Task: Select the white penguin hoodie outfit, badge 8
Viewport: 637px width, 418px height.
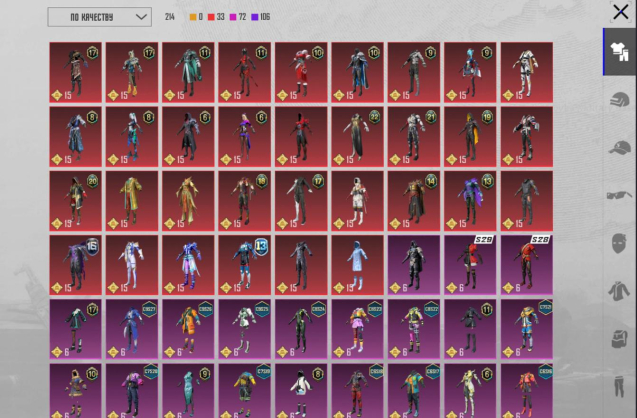Action: [x=301, y=391]
